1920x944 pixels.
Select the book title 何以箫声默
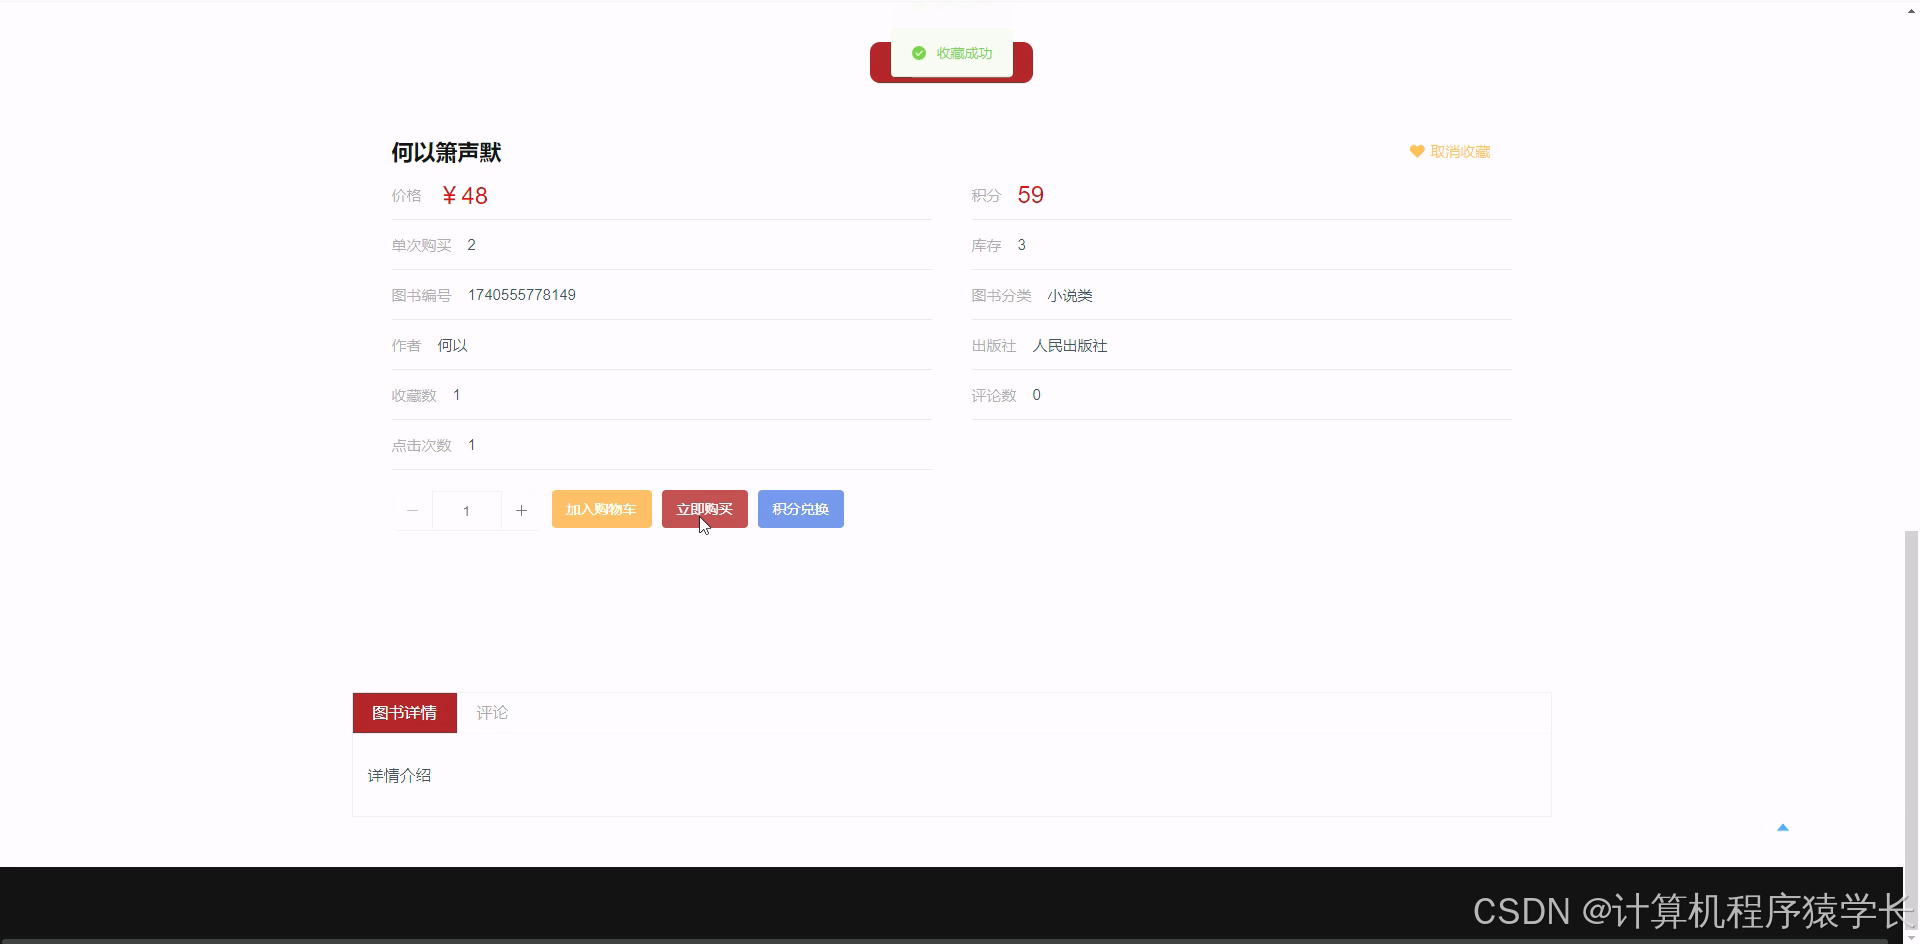click(446, 153)
